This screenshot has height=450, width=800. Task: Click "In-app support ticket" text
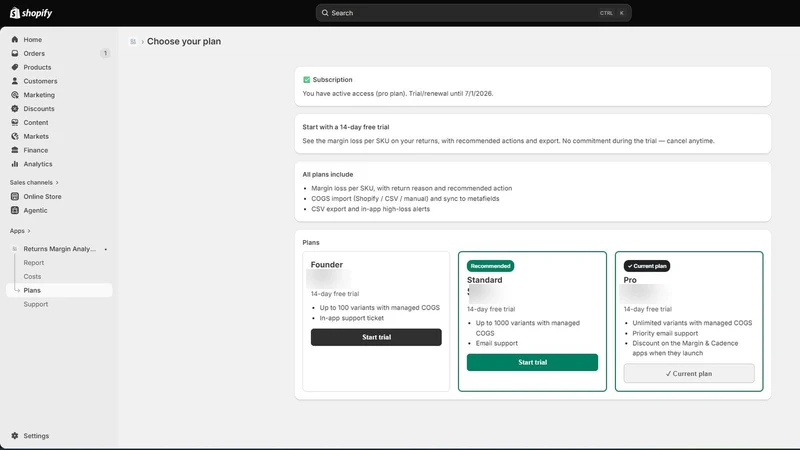click(x=352, y=317)
